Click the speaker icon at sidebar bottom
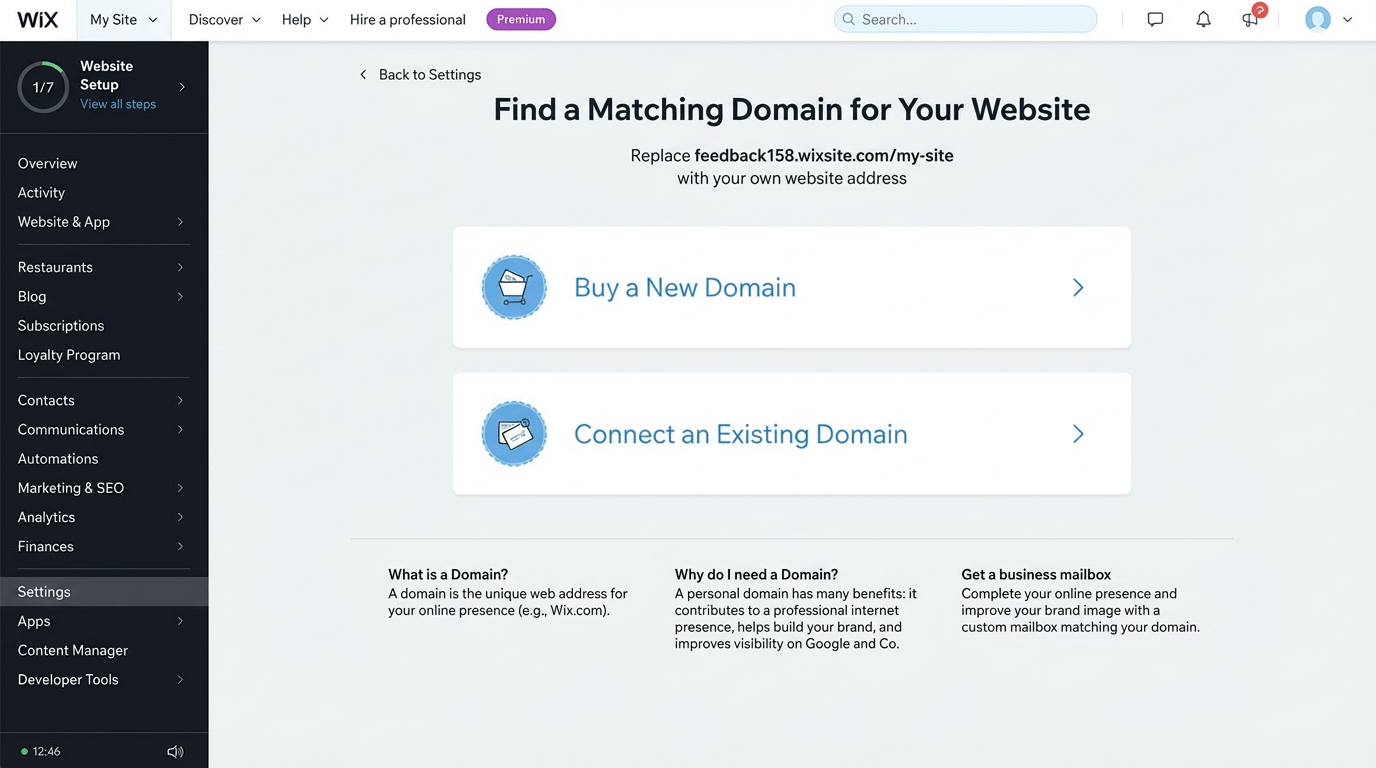The width and height of the screenshot is (1376, 768). [175, 751]
